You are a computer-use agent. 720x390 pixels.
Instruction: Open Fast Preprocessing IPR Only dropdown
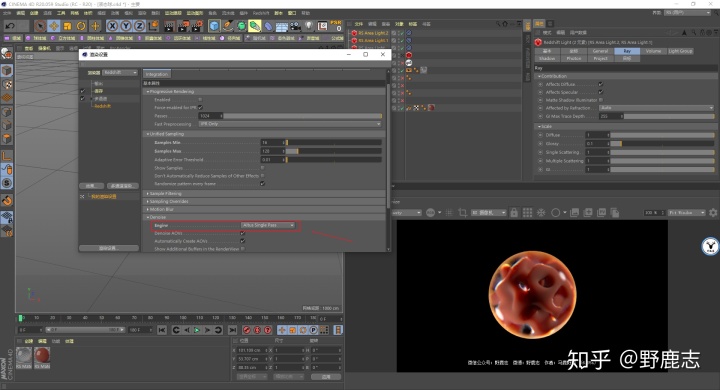290,124
